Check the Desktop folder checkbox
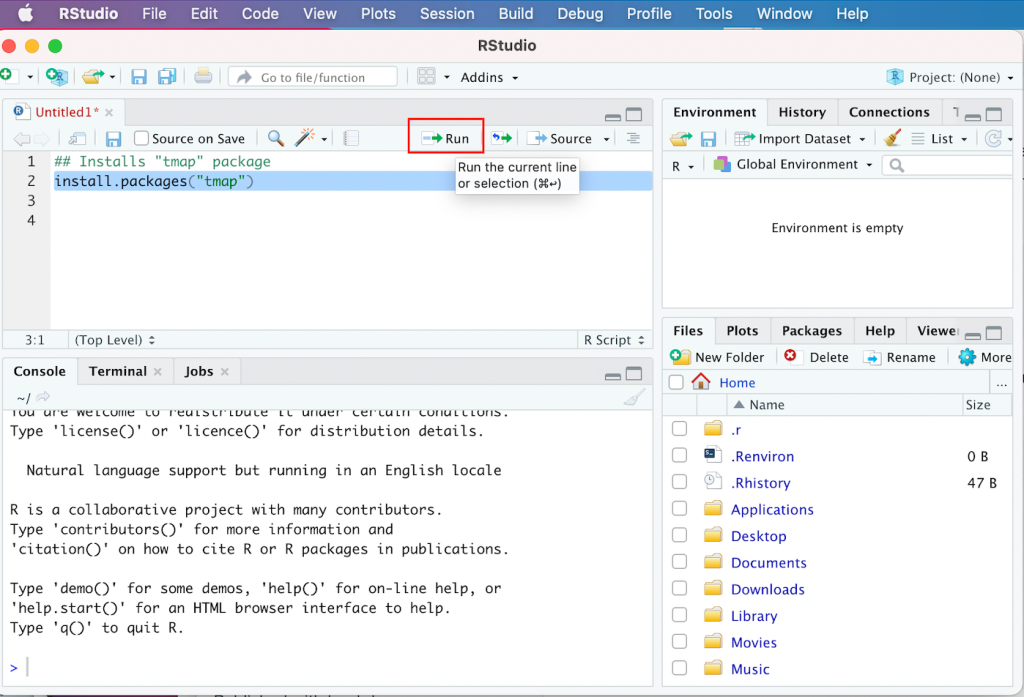The width and height of the screenshot is (1024, 697). coord(679,535)
